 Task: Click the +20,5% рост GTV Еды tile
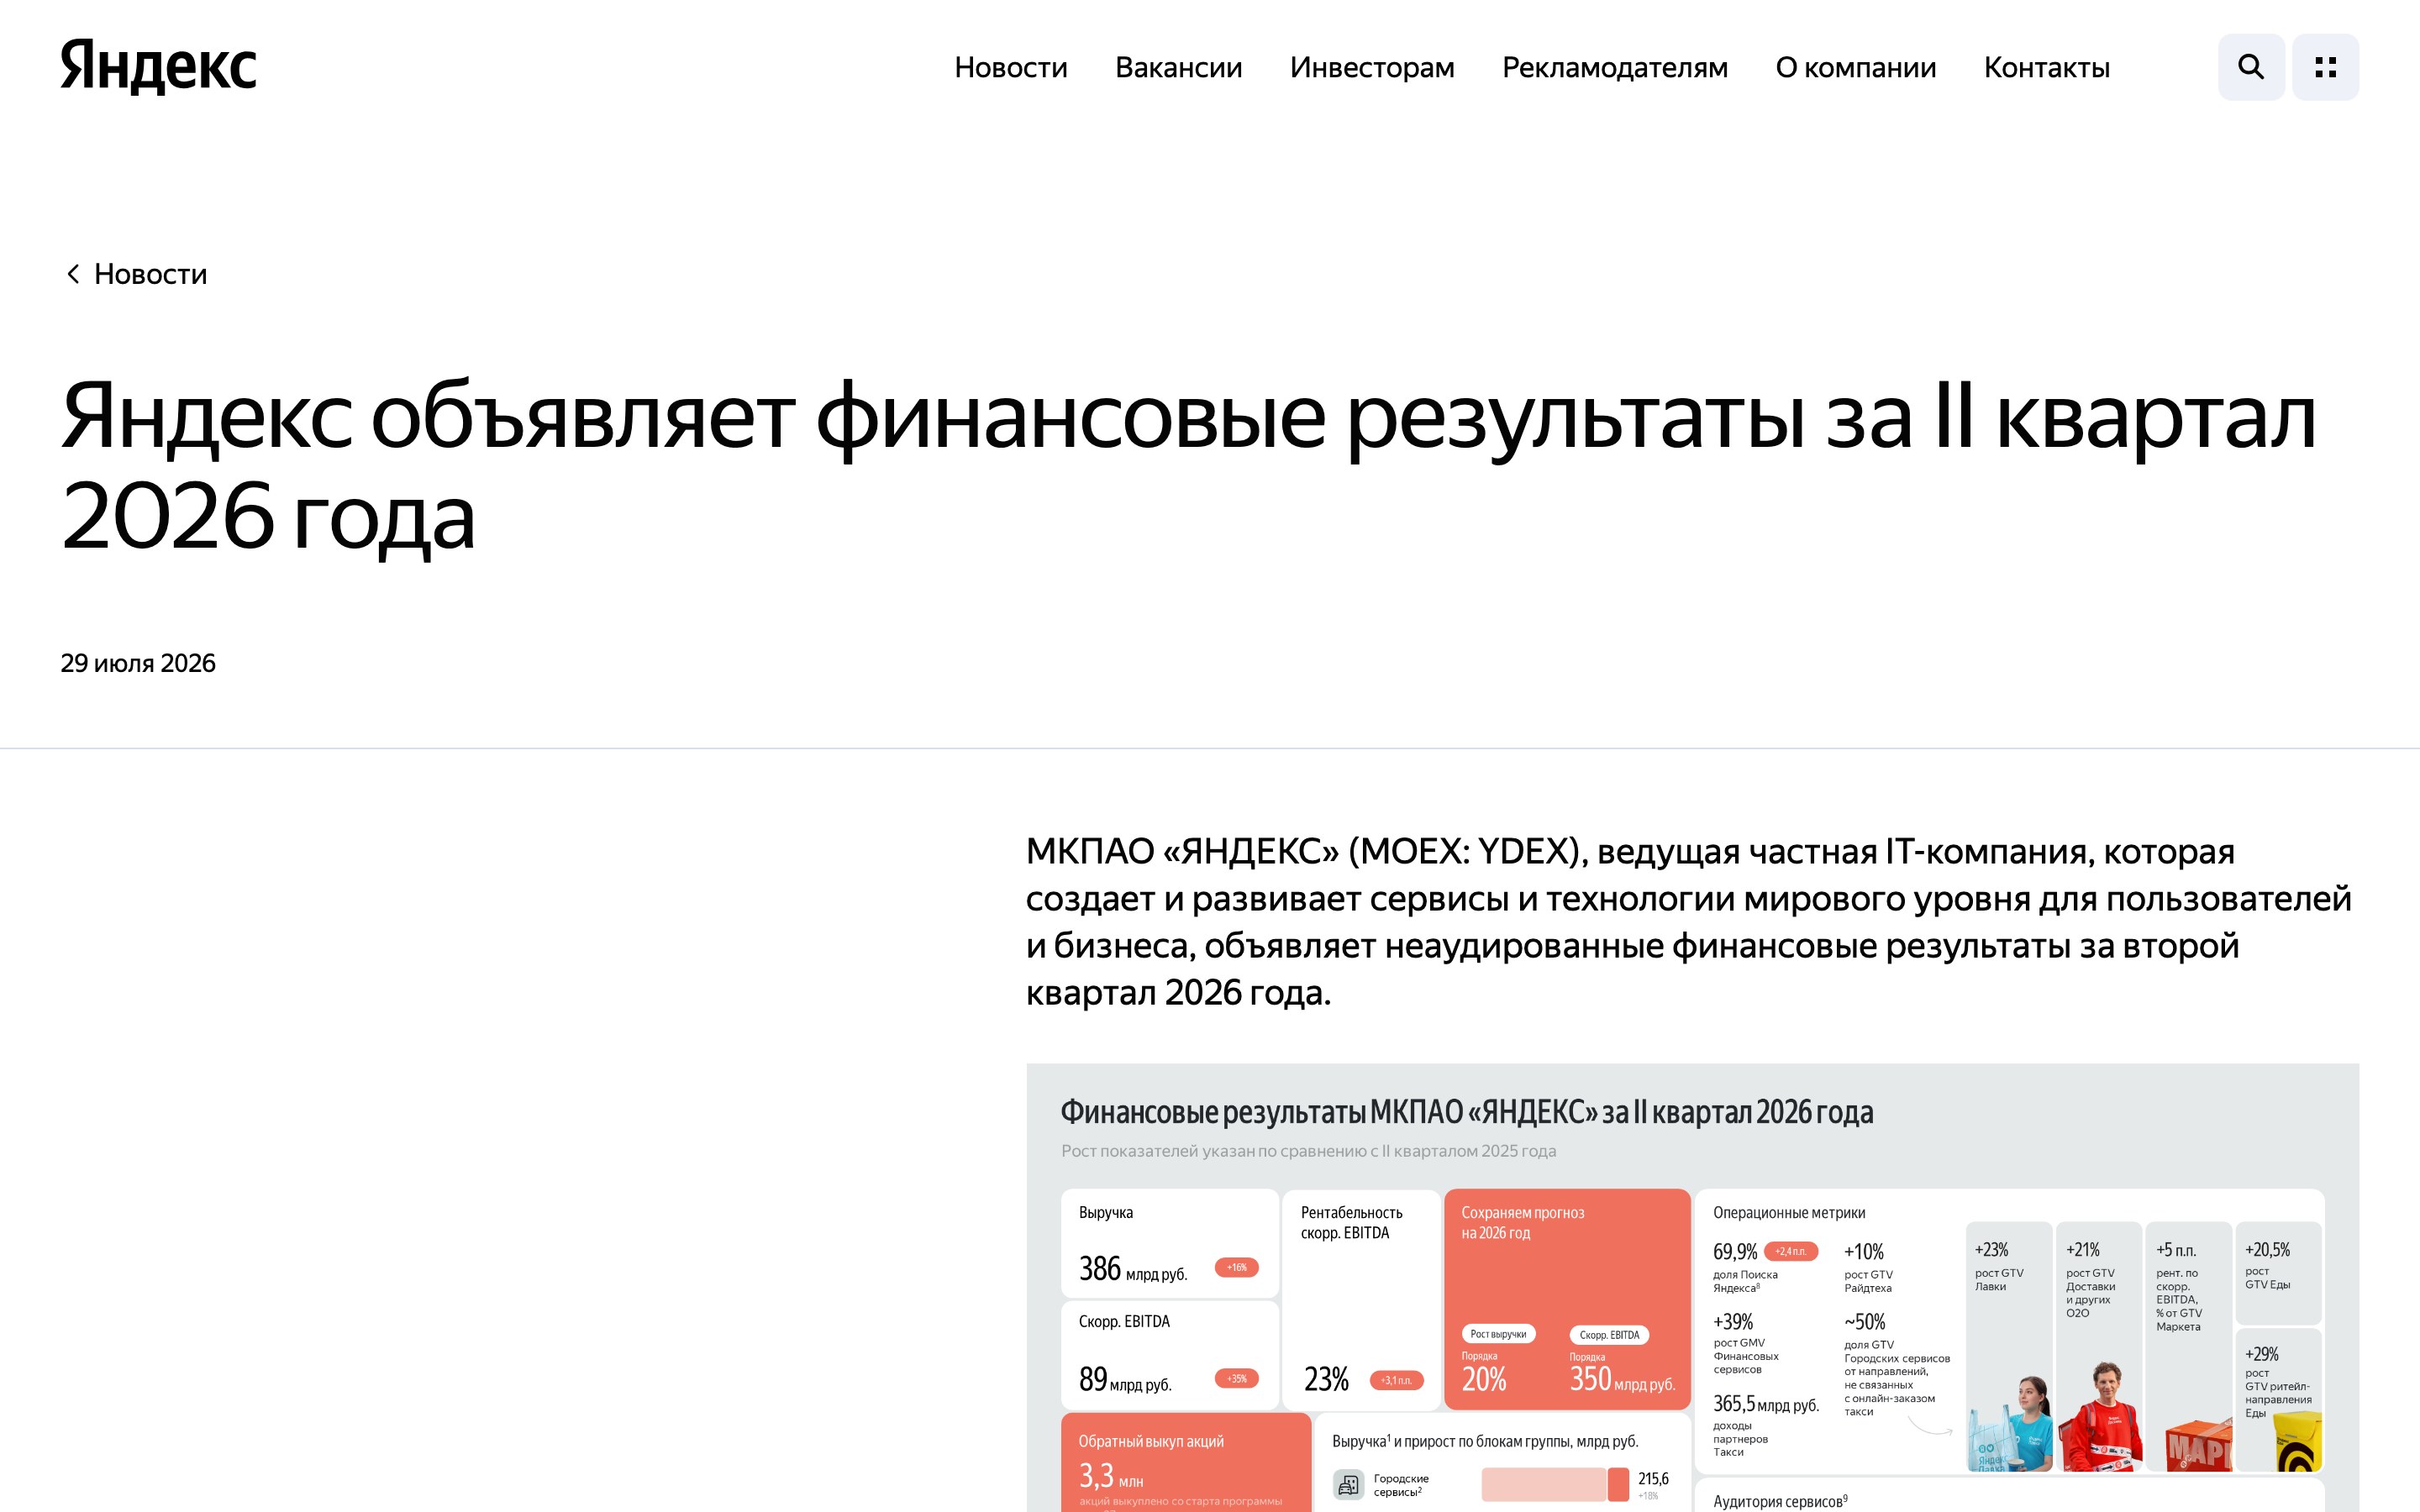point(2278,1273)
